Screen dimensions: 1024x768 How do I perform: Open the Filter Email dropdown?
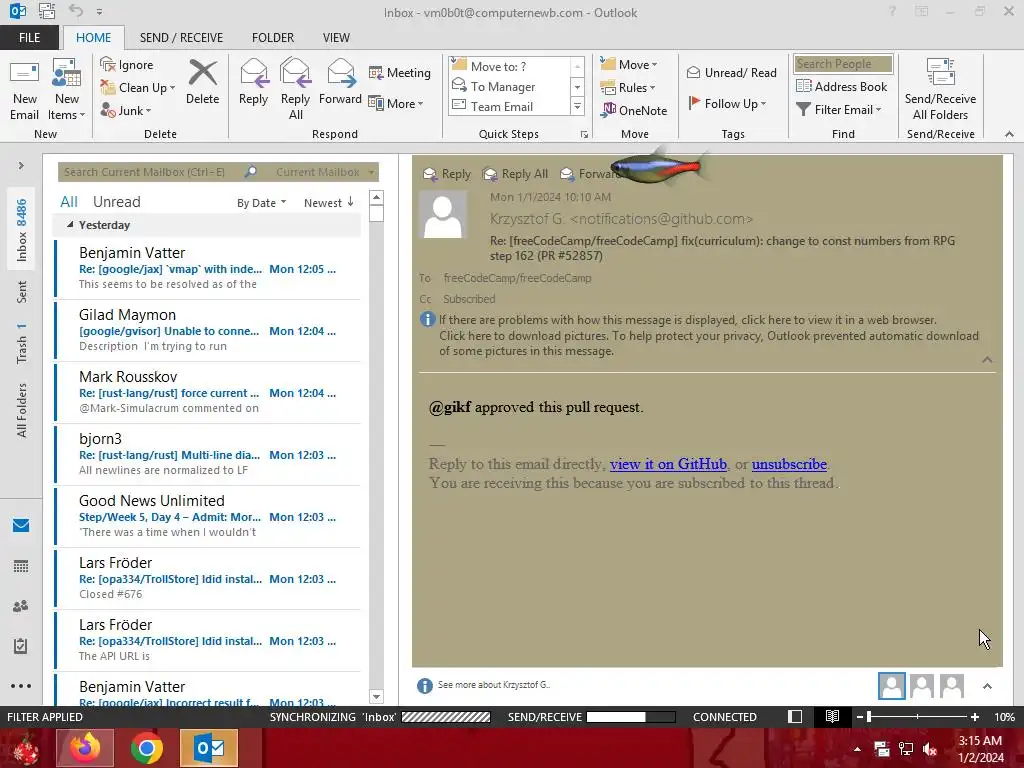839,110
